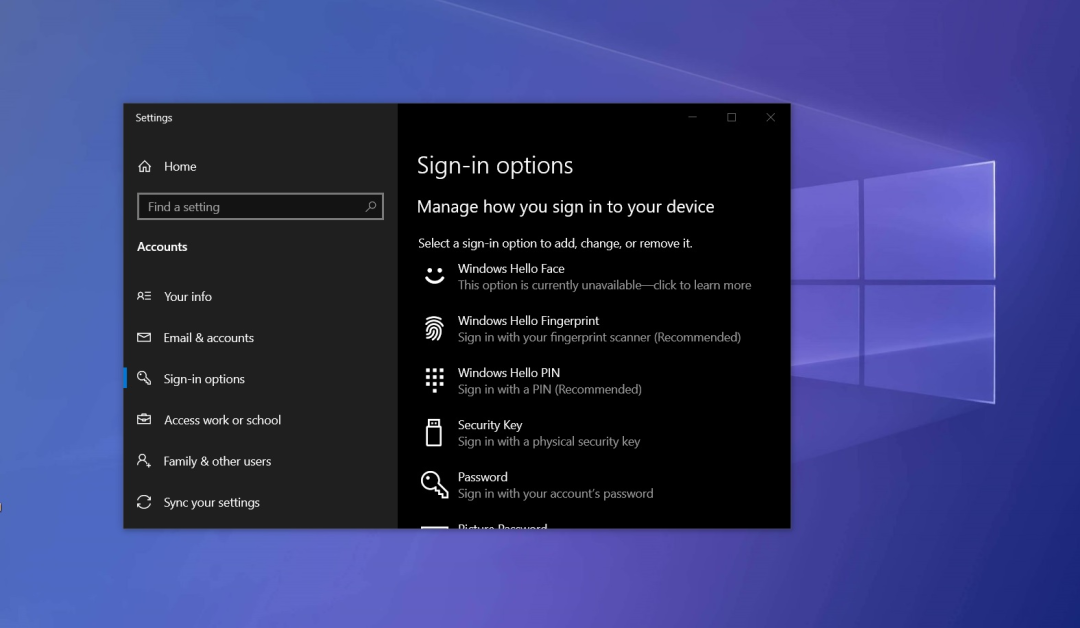Click the Find a setting search box

pos(250,207)
